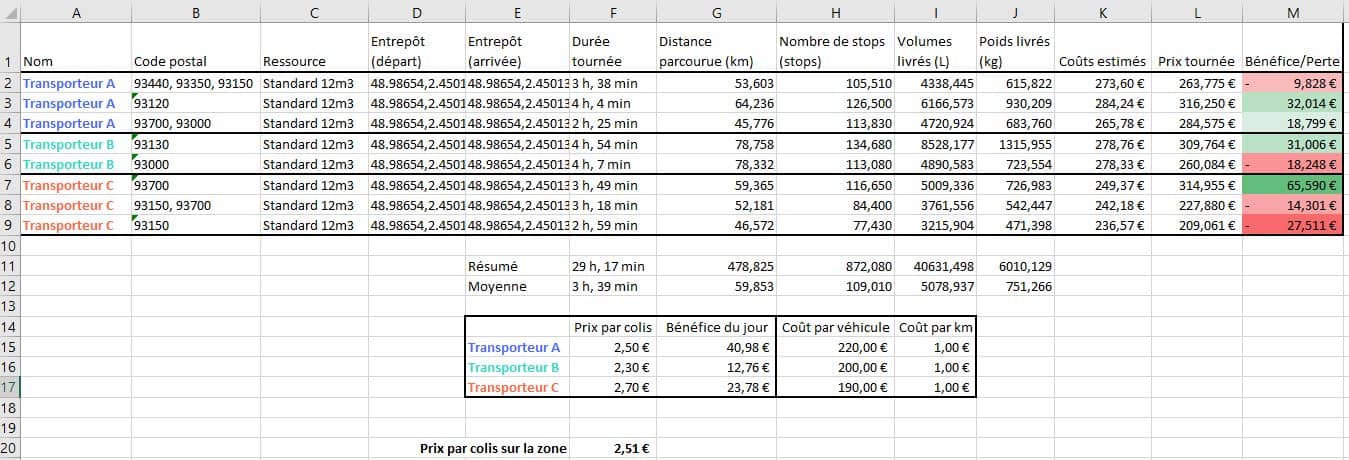Click 'Prix par colis' summary header

[612, 327]
